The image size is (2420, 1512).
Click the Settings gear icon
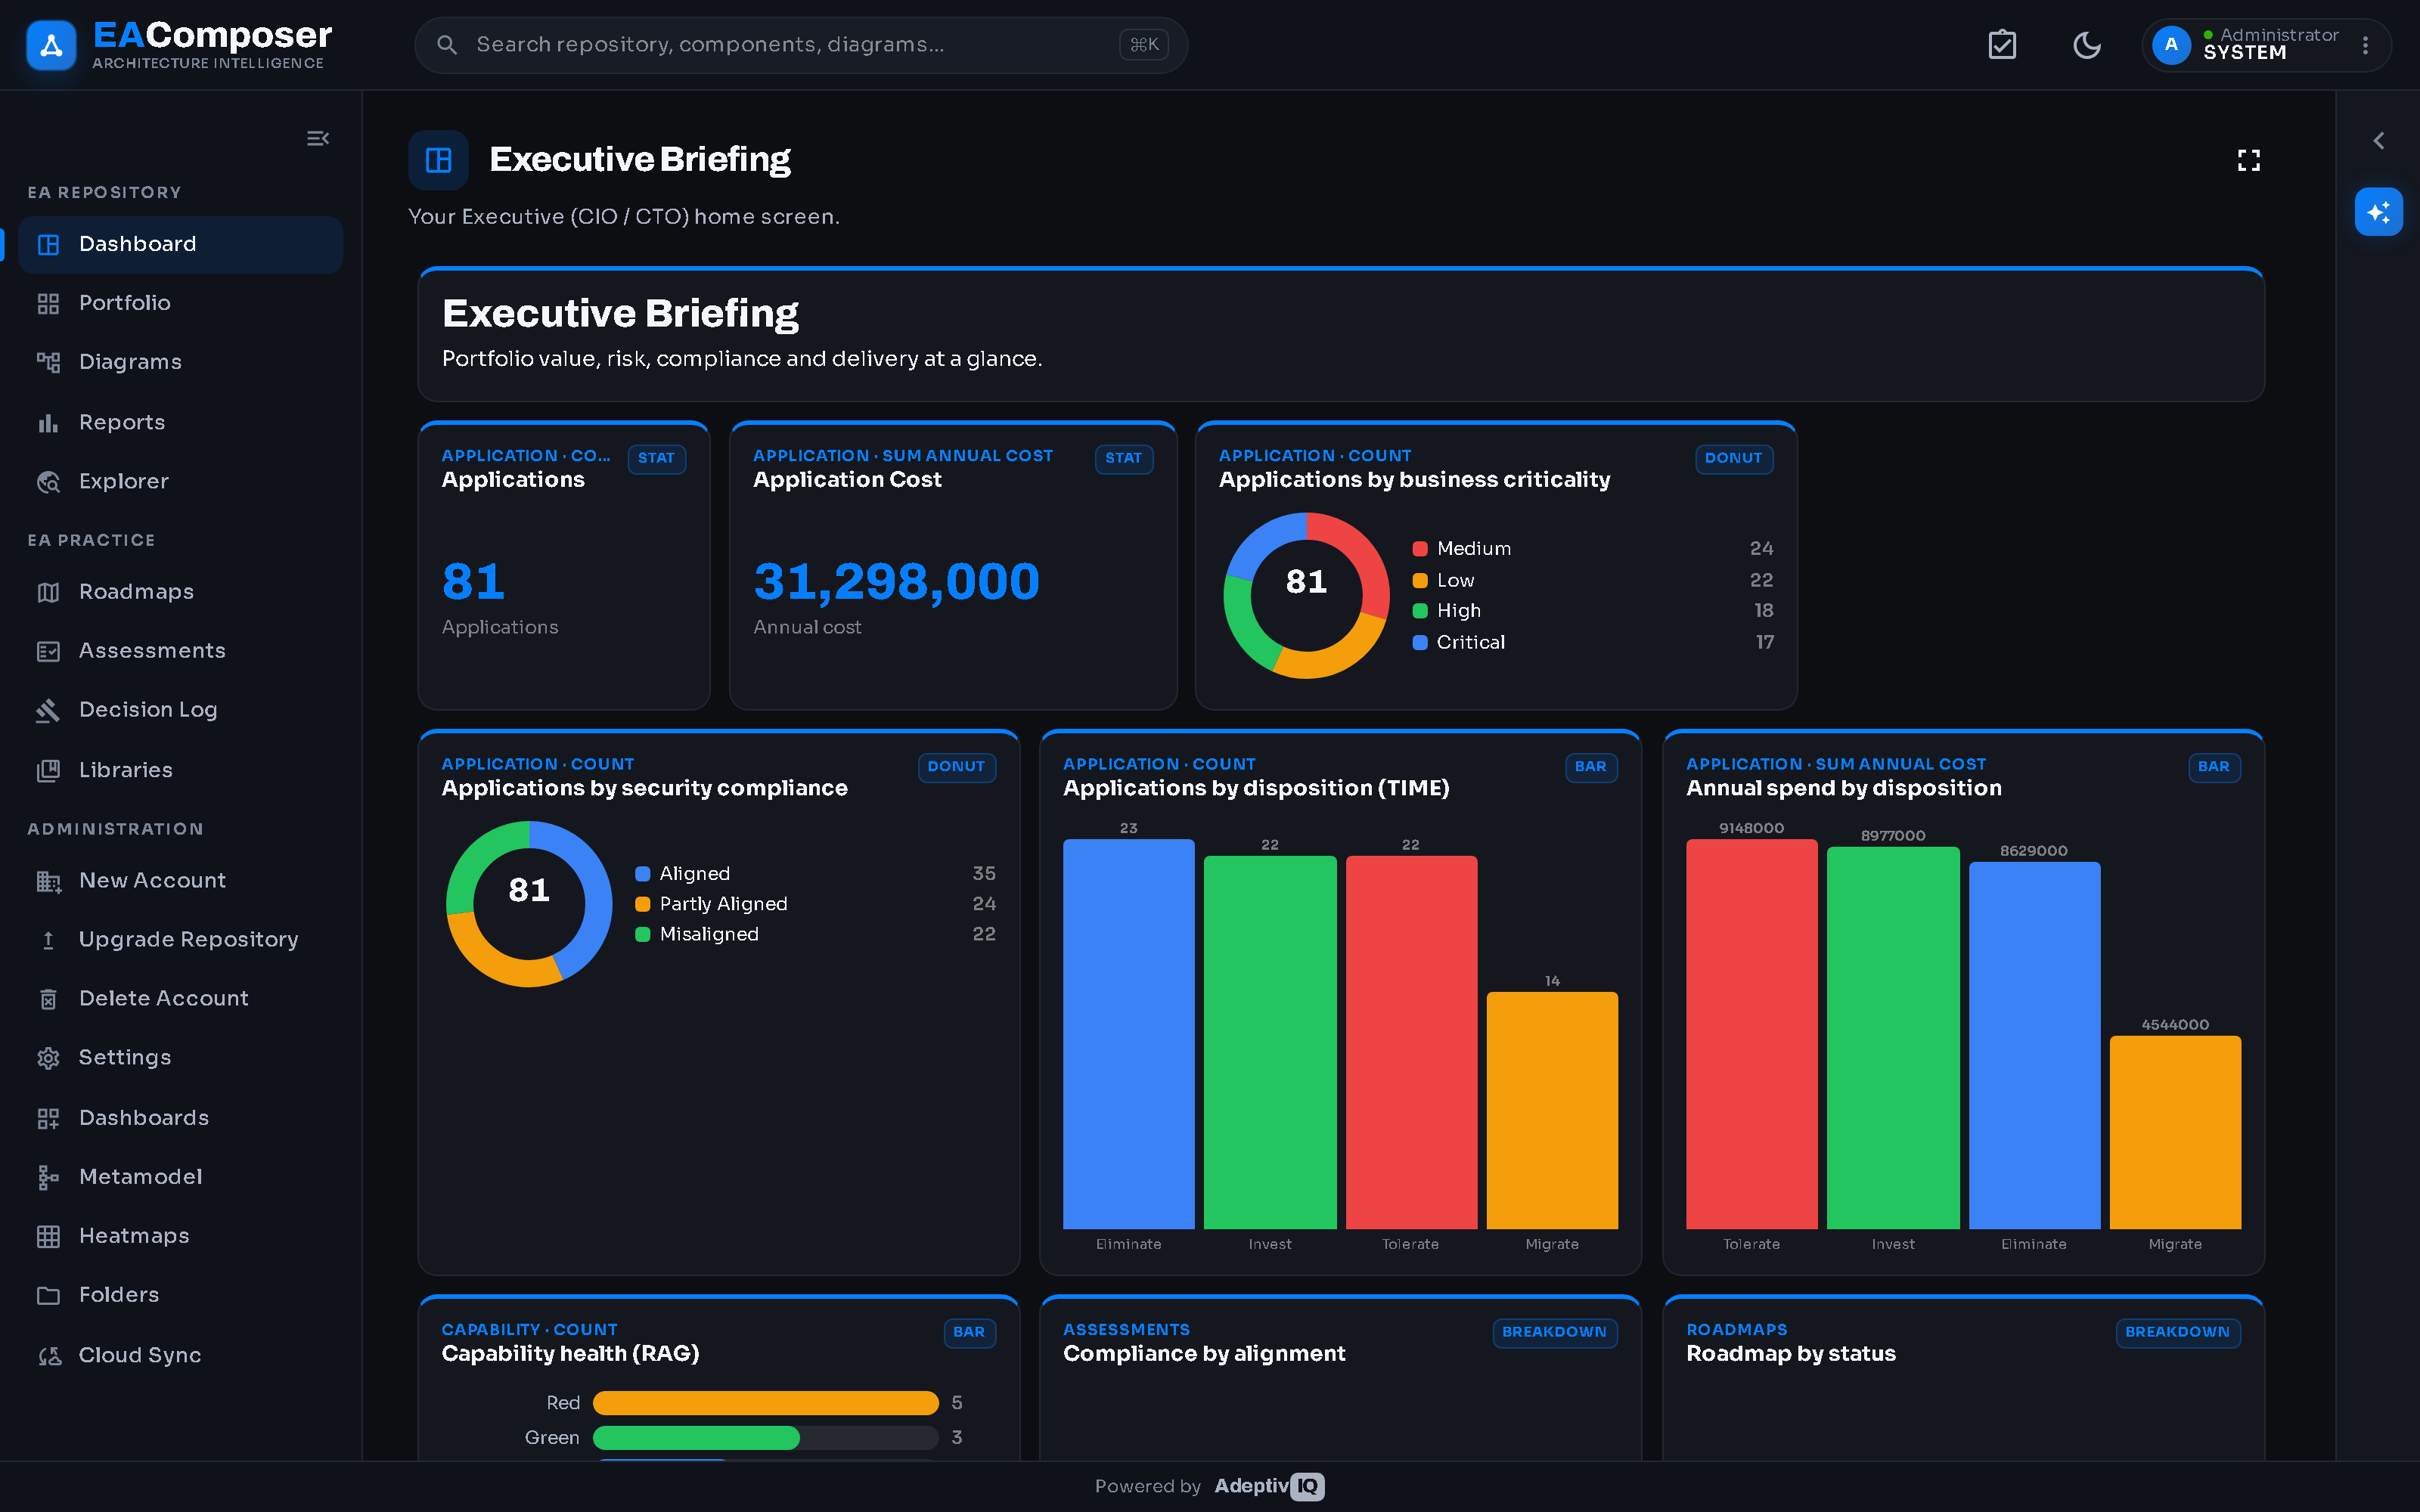pyautogui.click(x=48, y=1058)
